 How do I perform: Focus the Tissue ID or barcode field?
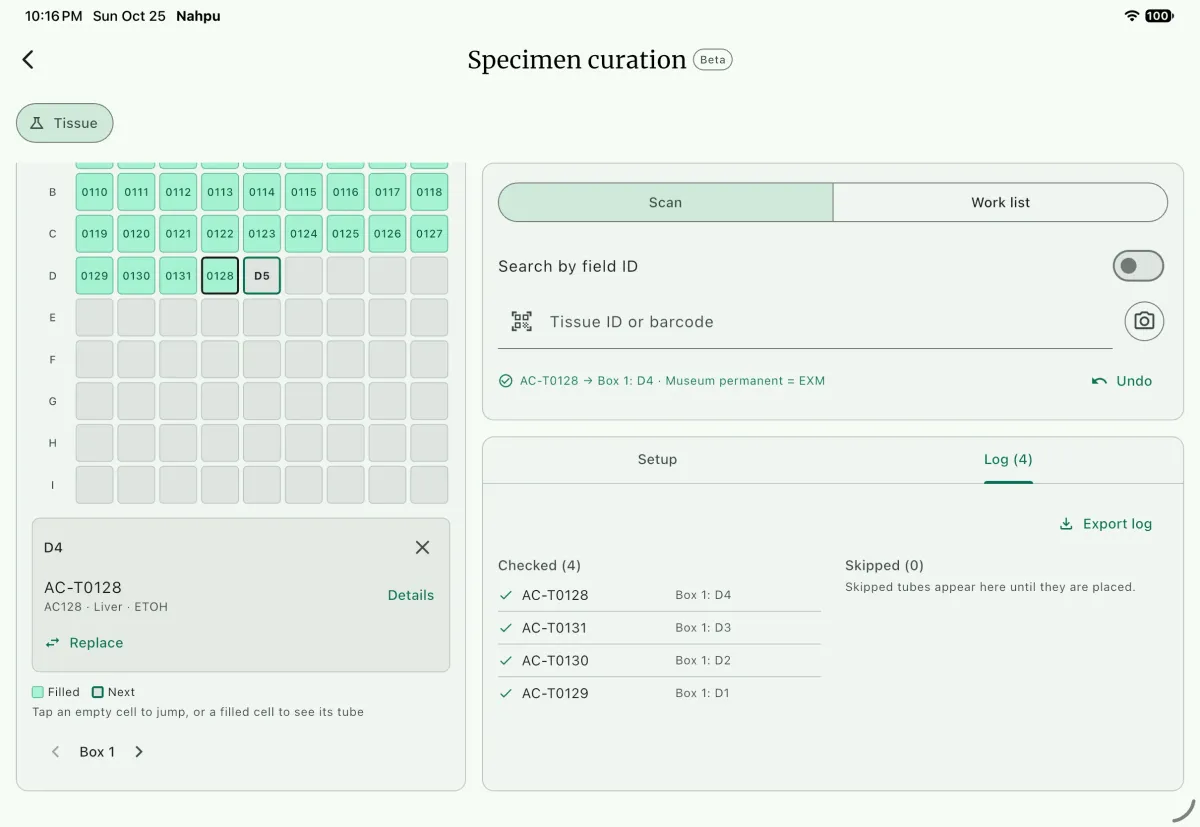pyautogui.click(x=804, y=322)
